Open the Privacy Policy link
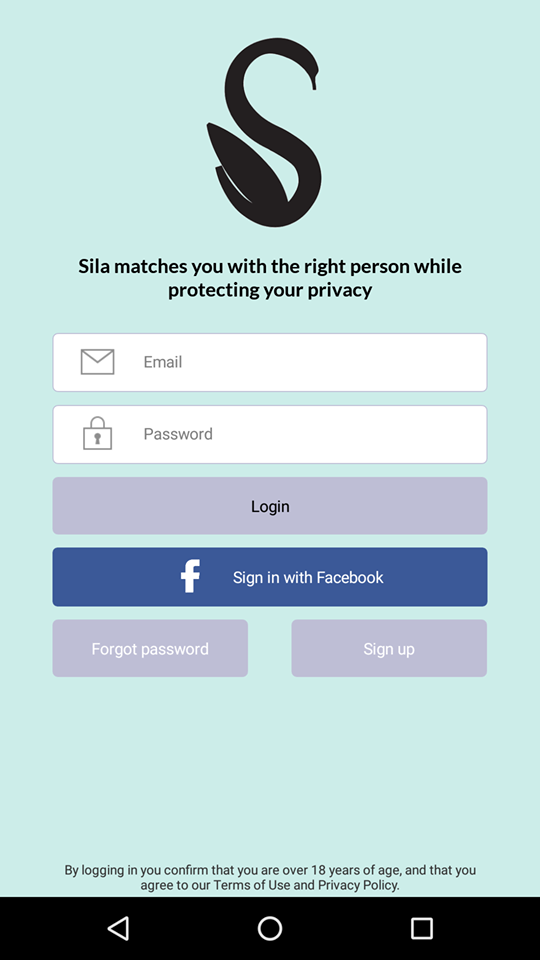Image resolution: width=540 pixels, height=960 pixels. click(358, 885)
